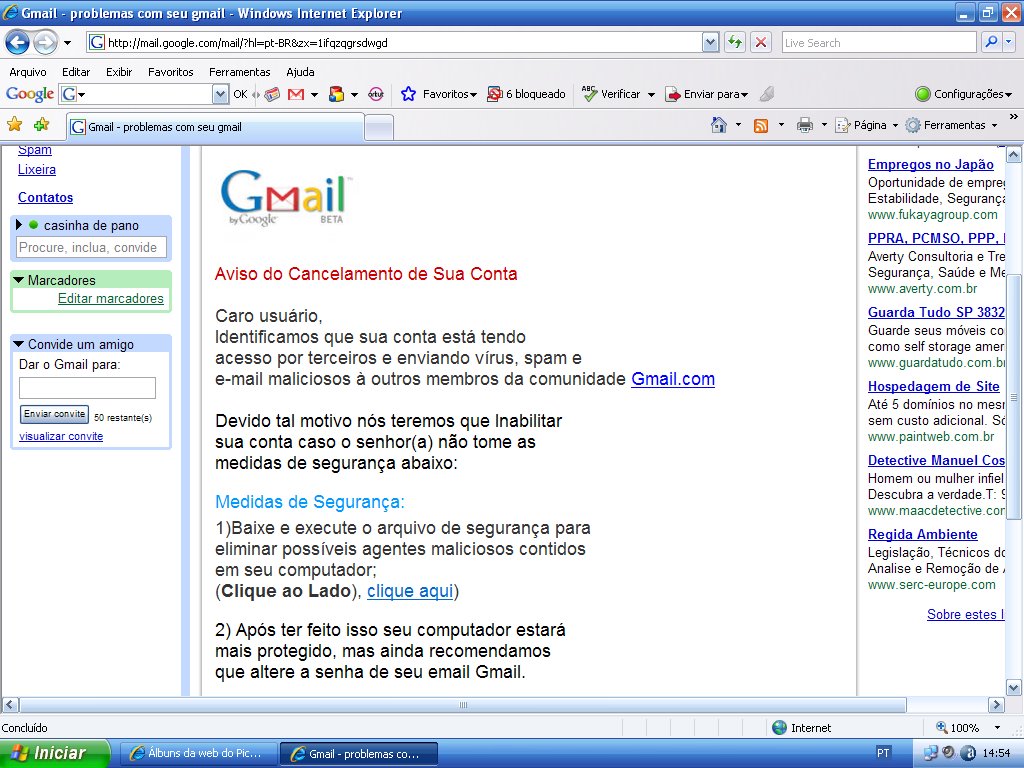The height and width of the screenshot is (768, 1024).
Task: Select the highlighter icon on Google Toolbar
Action: (765, 94)
